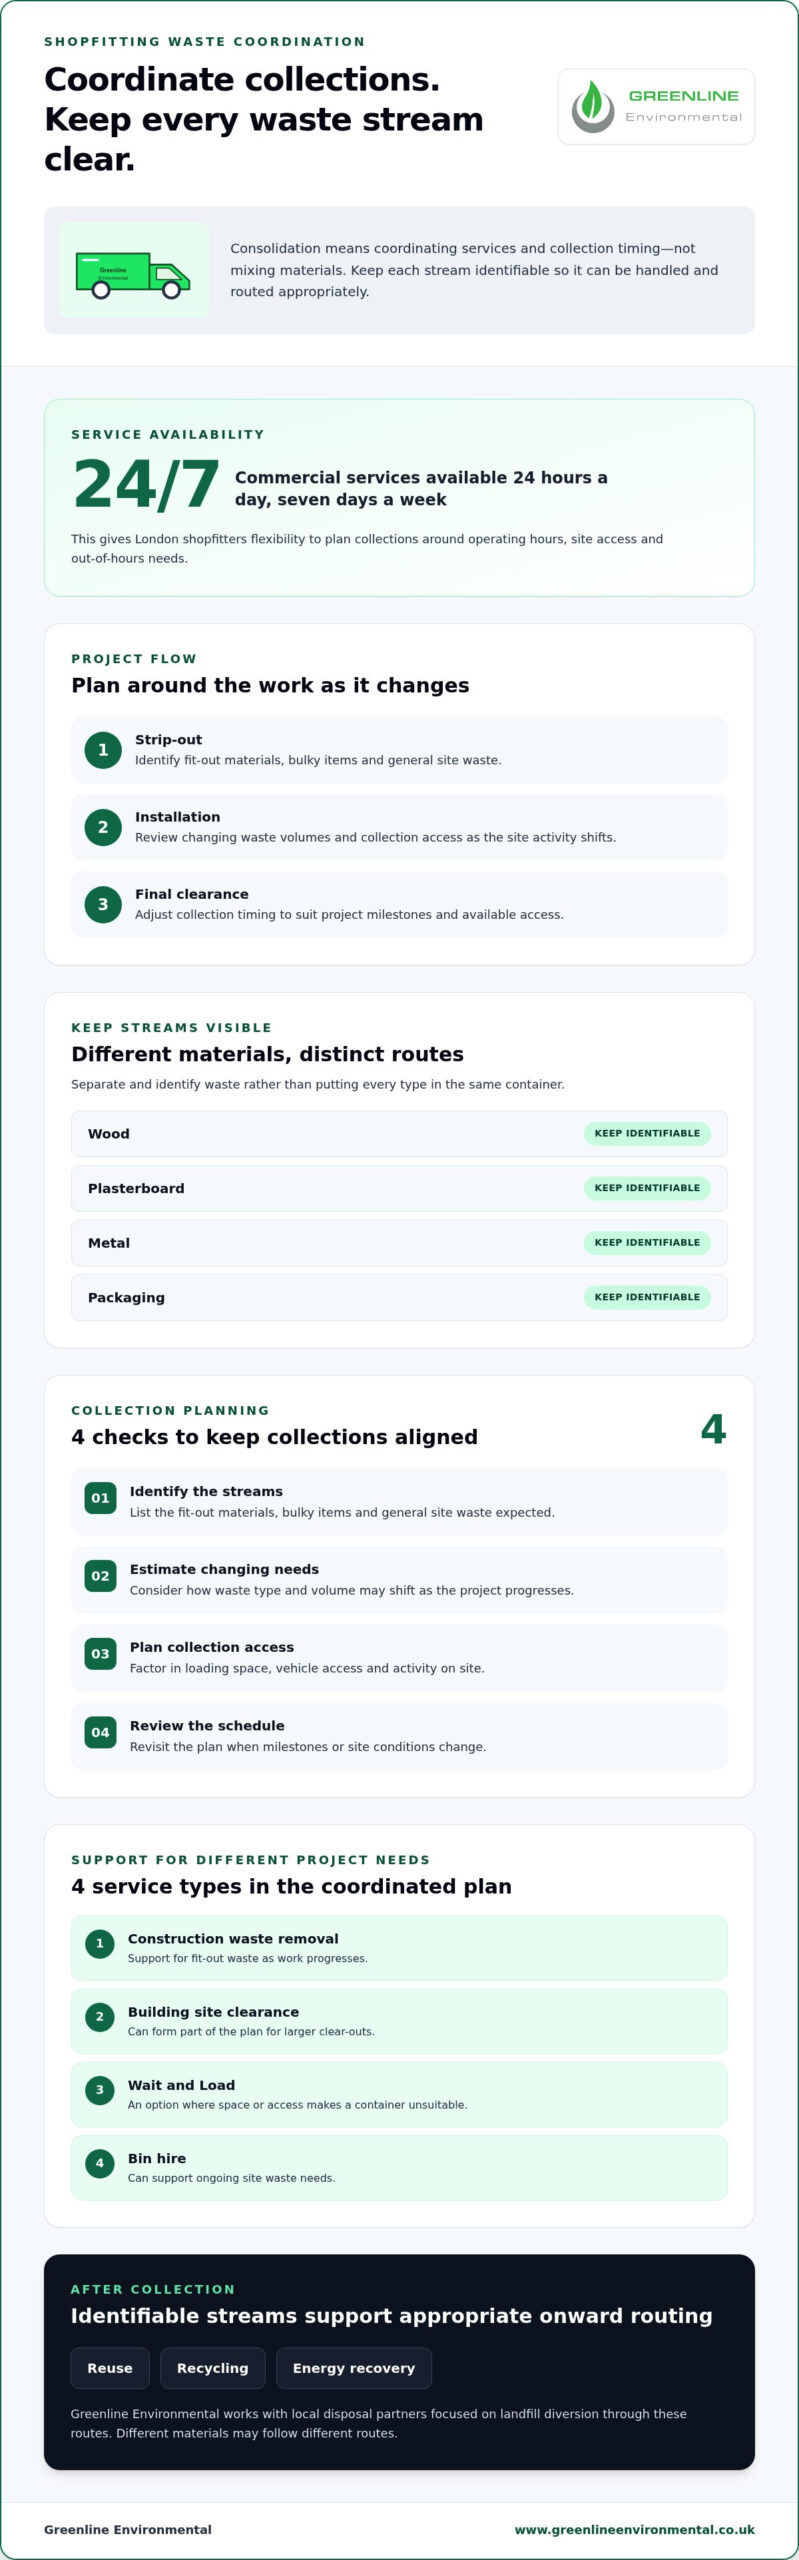The height and width of the screenshot is (2560, 799).
Task: Click the 04 badge for Review the schedule
Action: [x=100, y=1733]
